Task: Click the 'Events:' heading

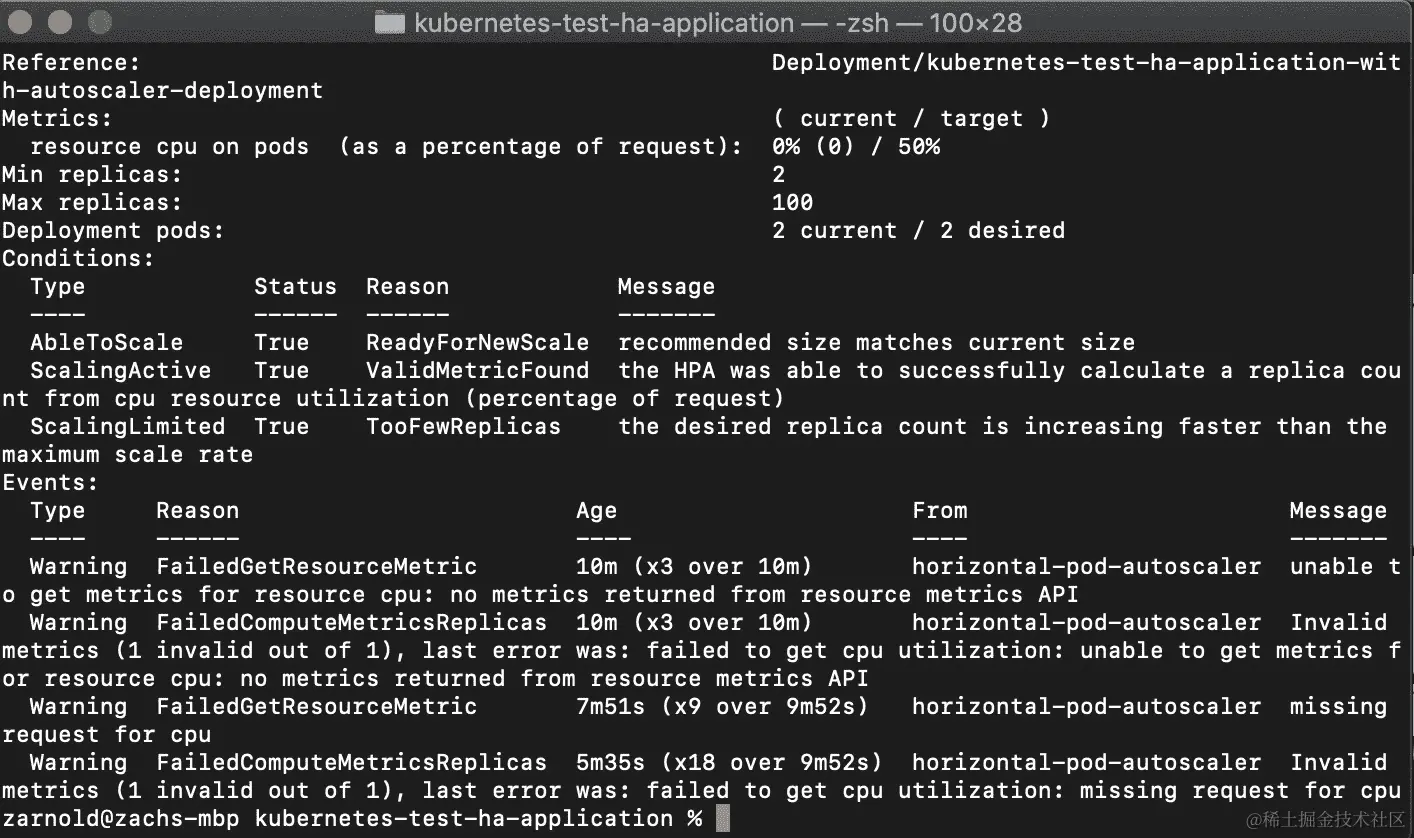Action: pyautogui.click(x=51, y=483)
